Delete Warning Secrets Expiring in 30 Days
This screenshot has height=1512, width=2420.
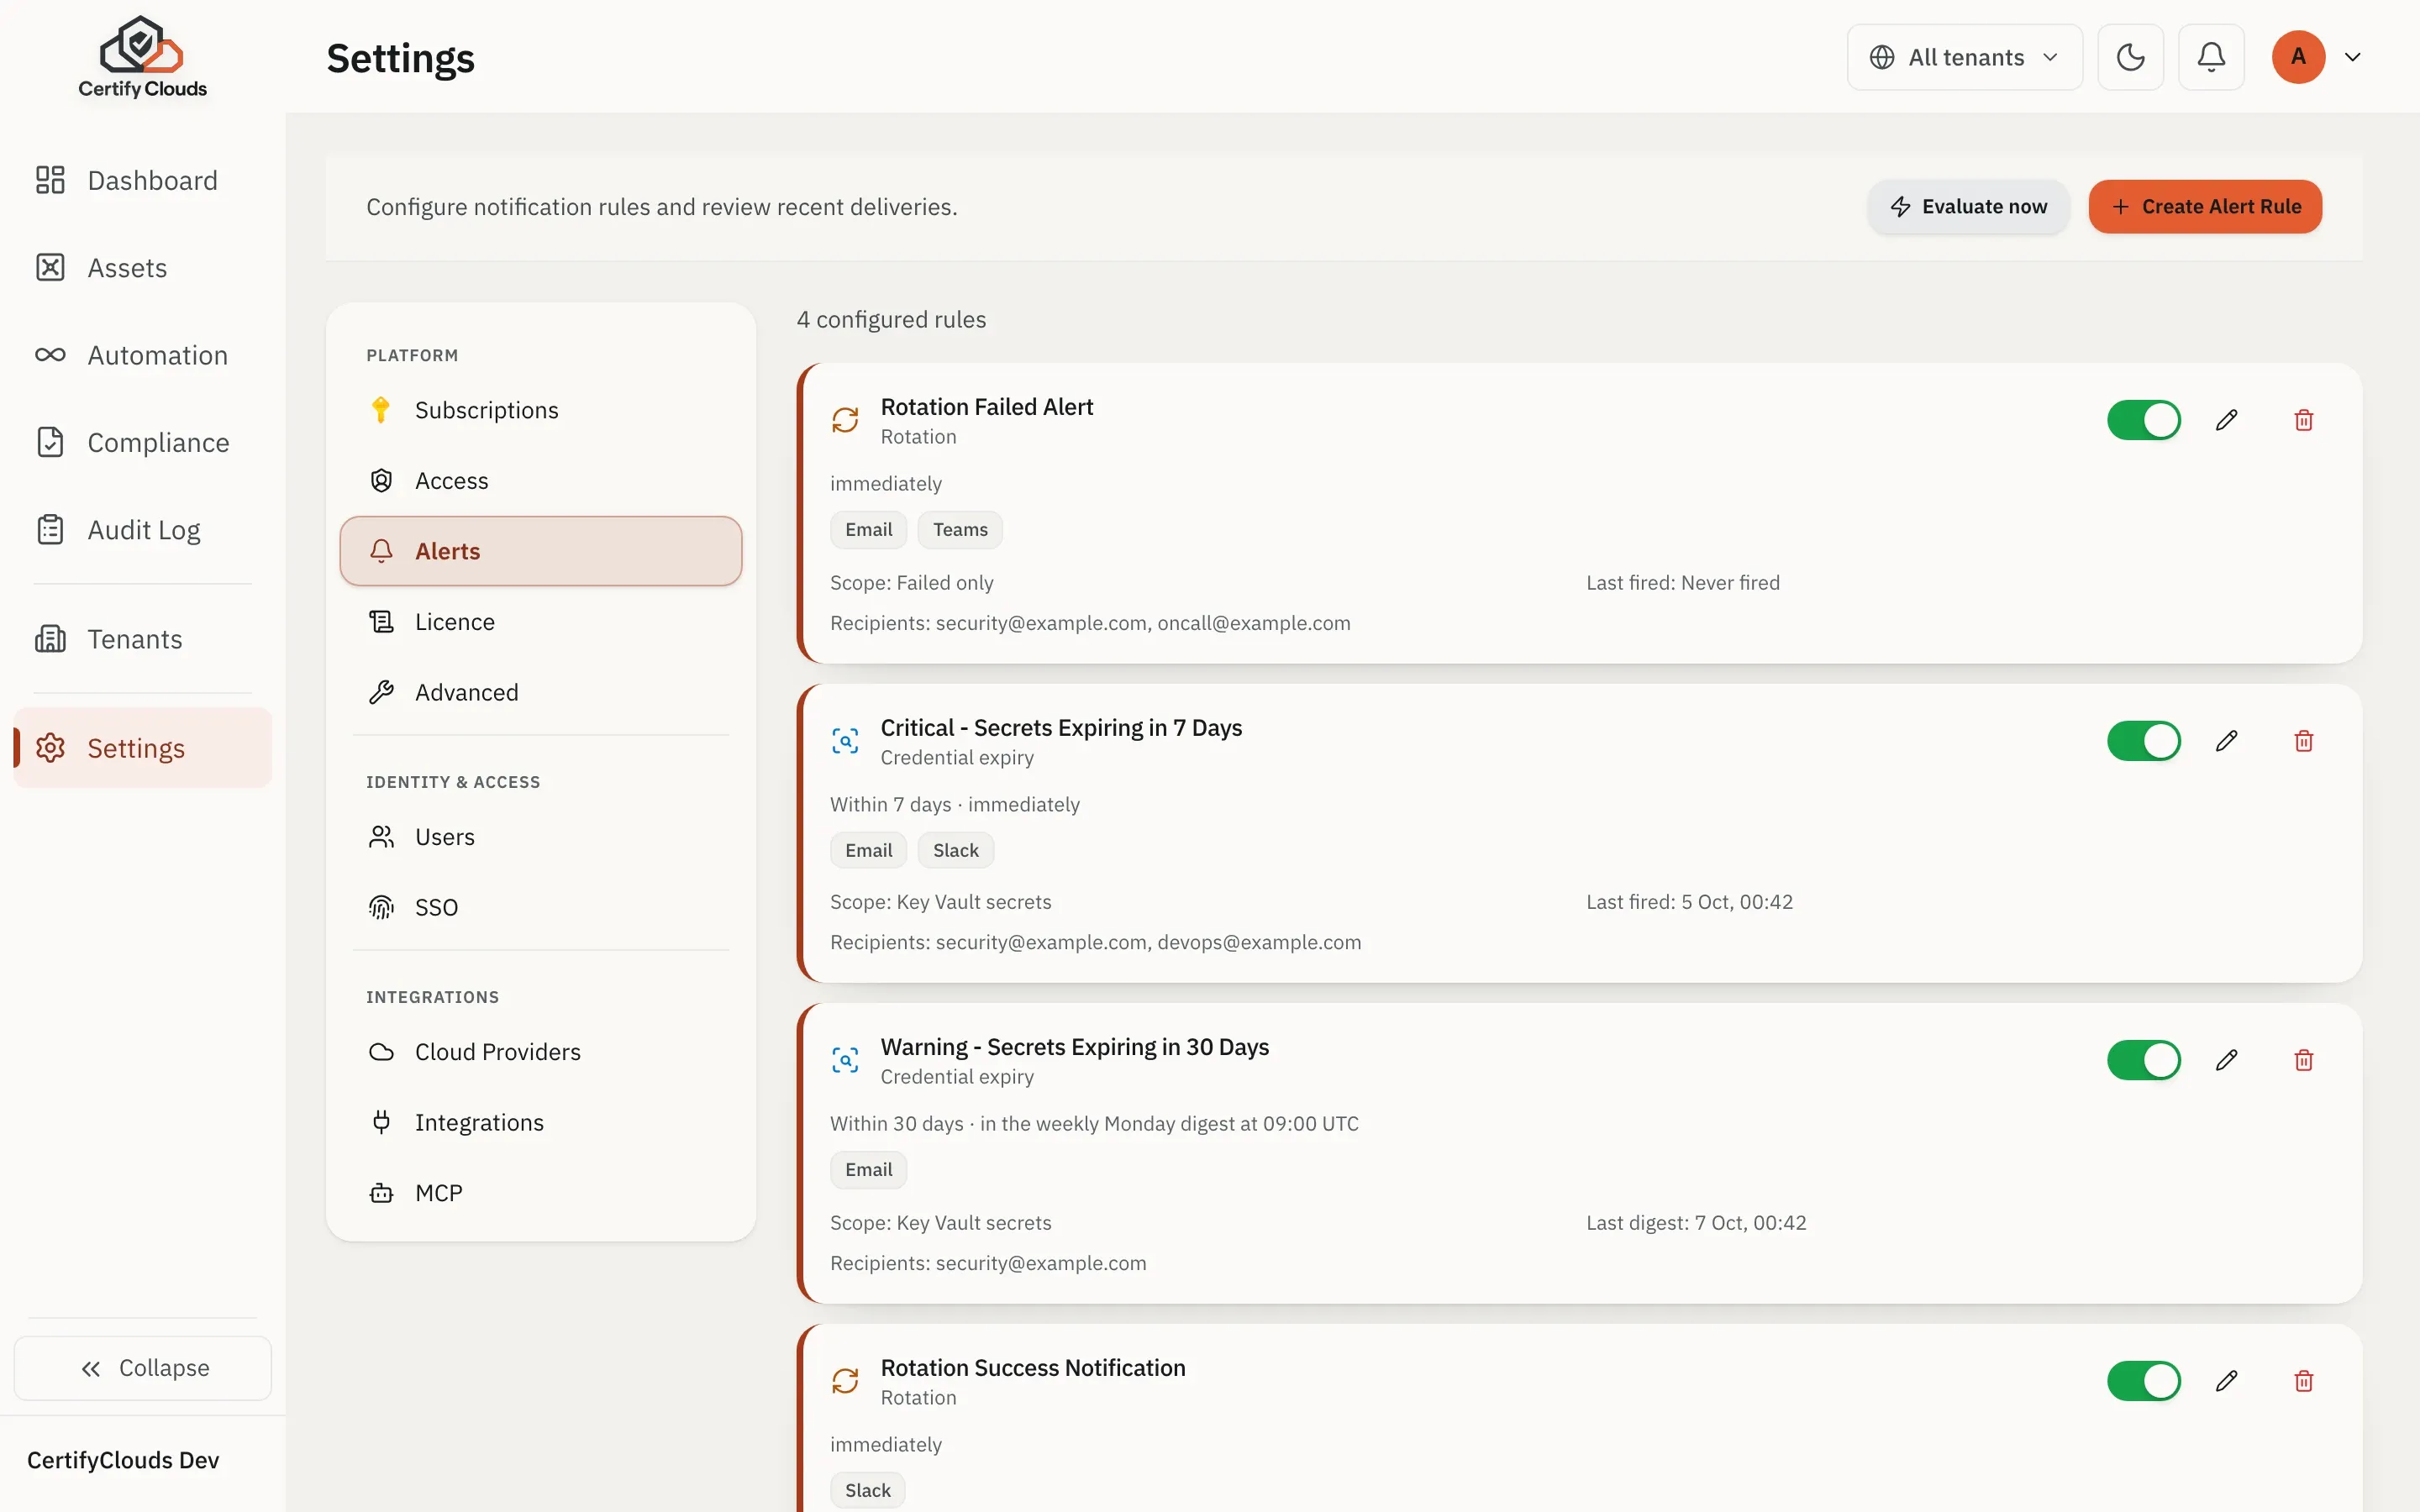click(2304, 1060)
